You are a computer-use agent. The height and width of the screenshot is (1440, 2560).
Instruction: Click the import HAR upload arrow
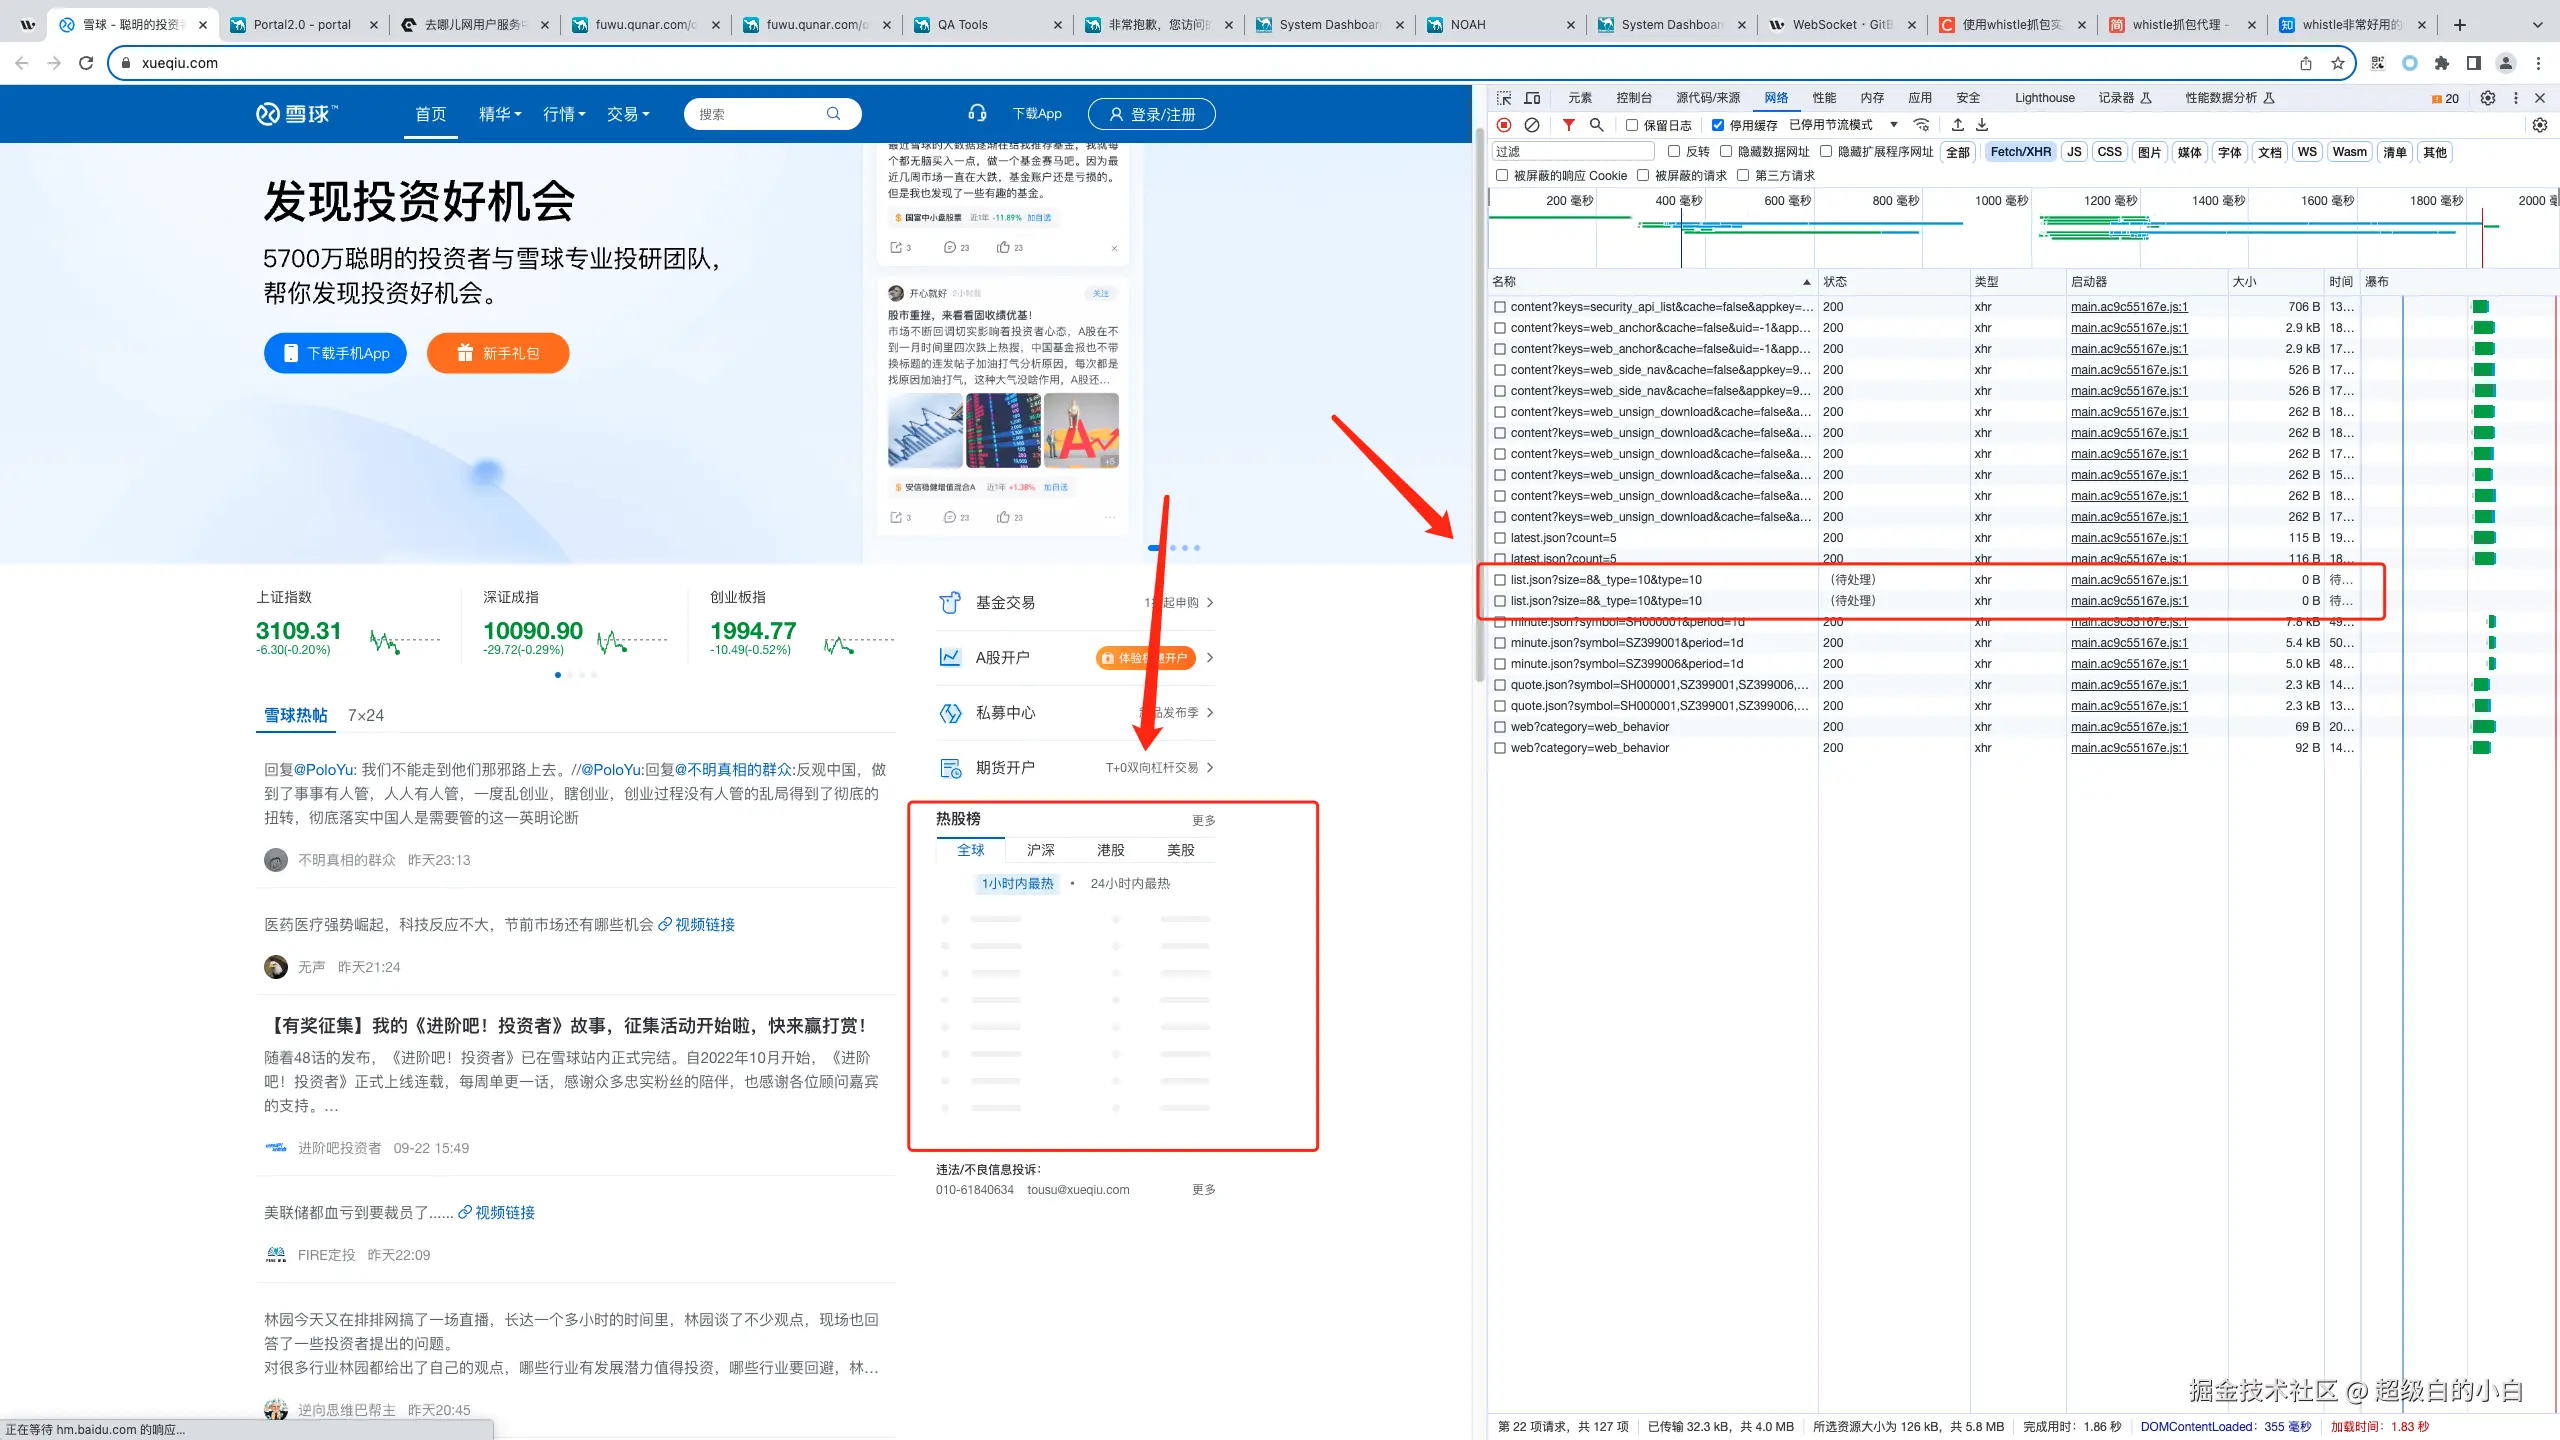click(x=1958, y=125)
